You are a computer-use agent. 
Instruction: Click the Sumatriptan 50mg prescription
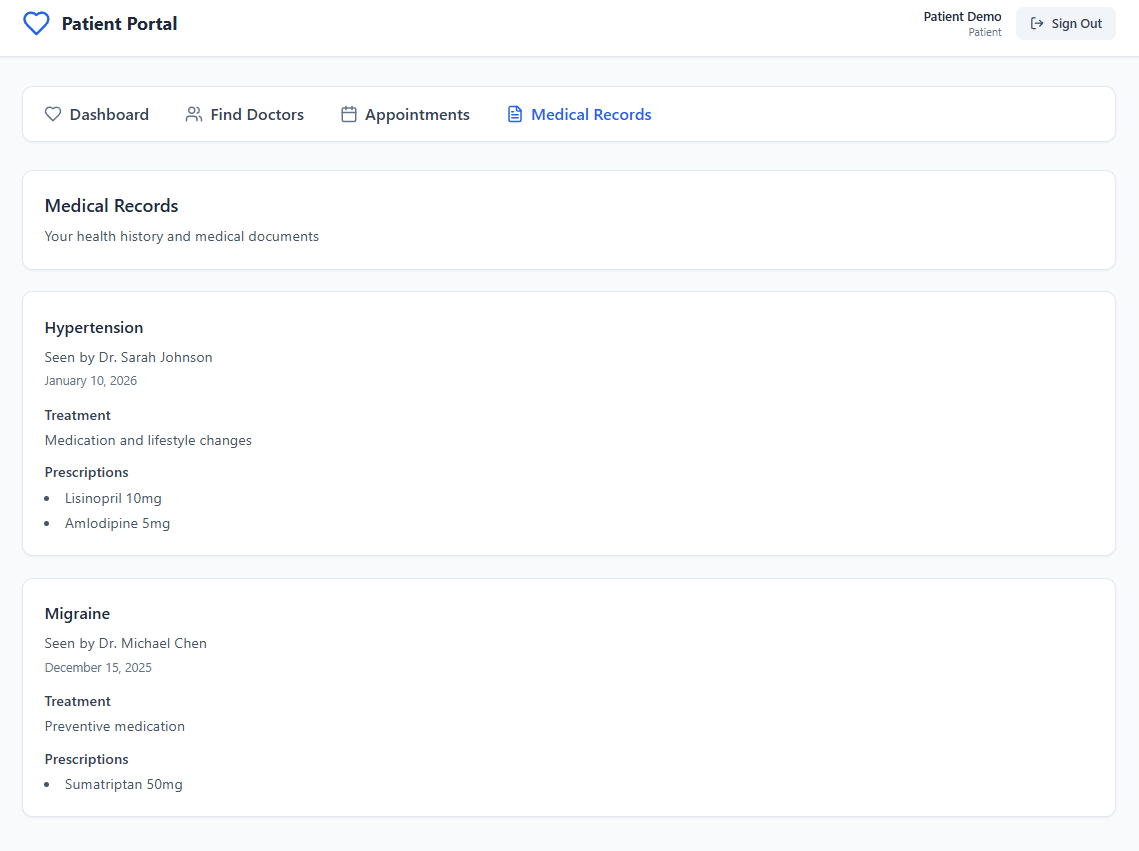pos(123,784)
